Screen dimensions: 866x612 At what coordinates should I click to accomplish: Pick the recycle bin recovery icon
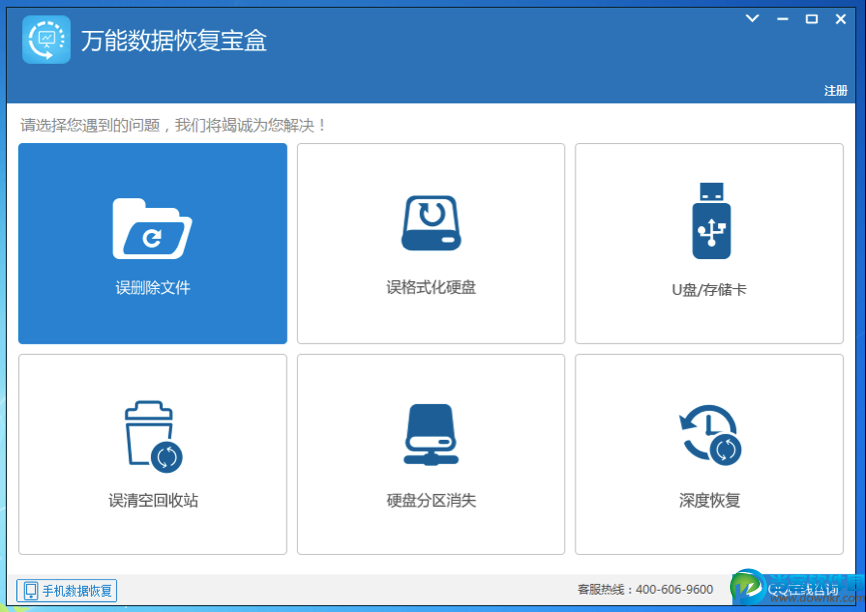point(153,436)
